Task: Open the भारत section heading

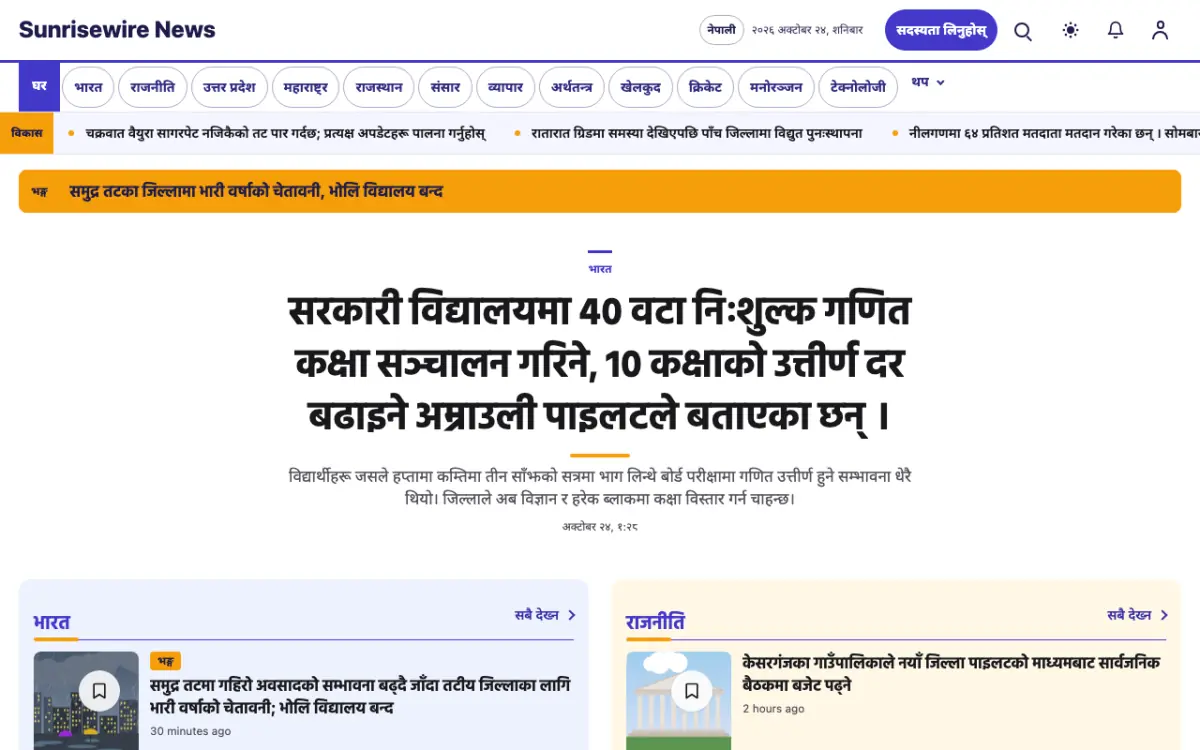Action: pyautogui.click(x=52, y=623)
